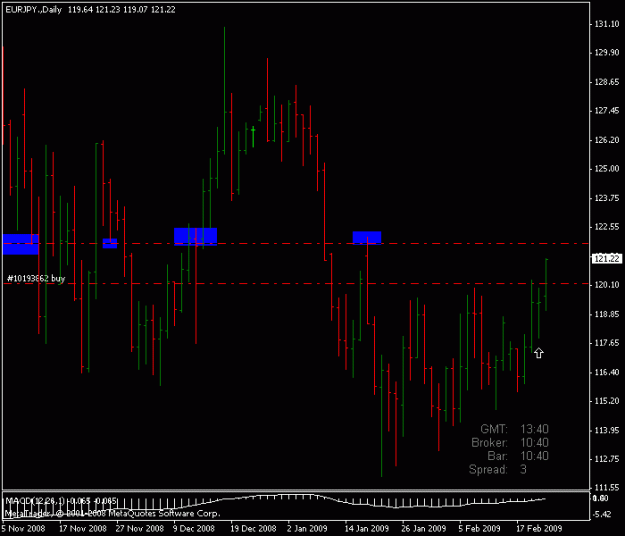Screen dimensions: 625x536
Task: Click the 115.20 price scale label
Action: (x=607, y=401)
